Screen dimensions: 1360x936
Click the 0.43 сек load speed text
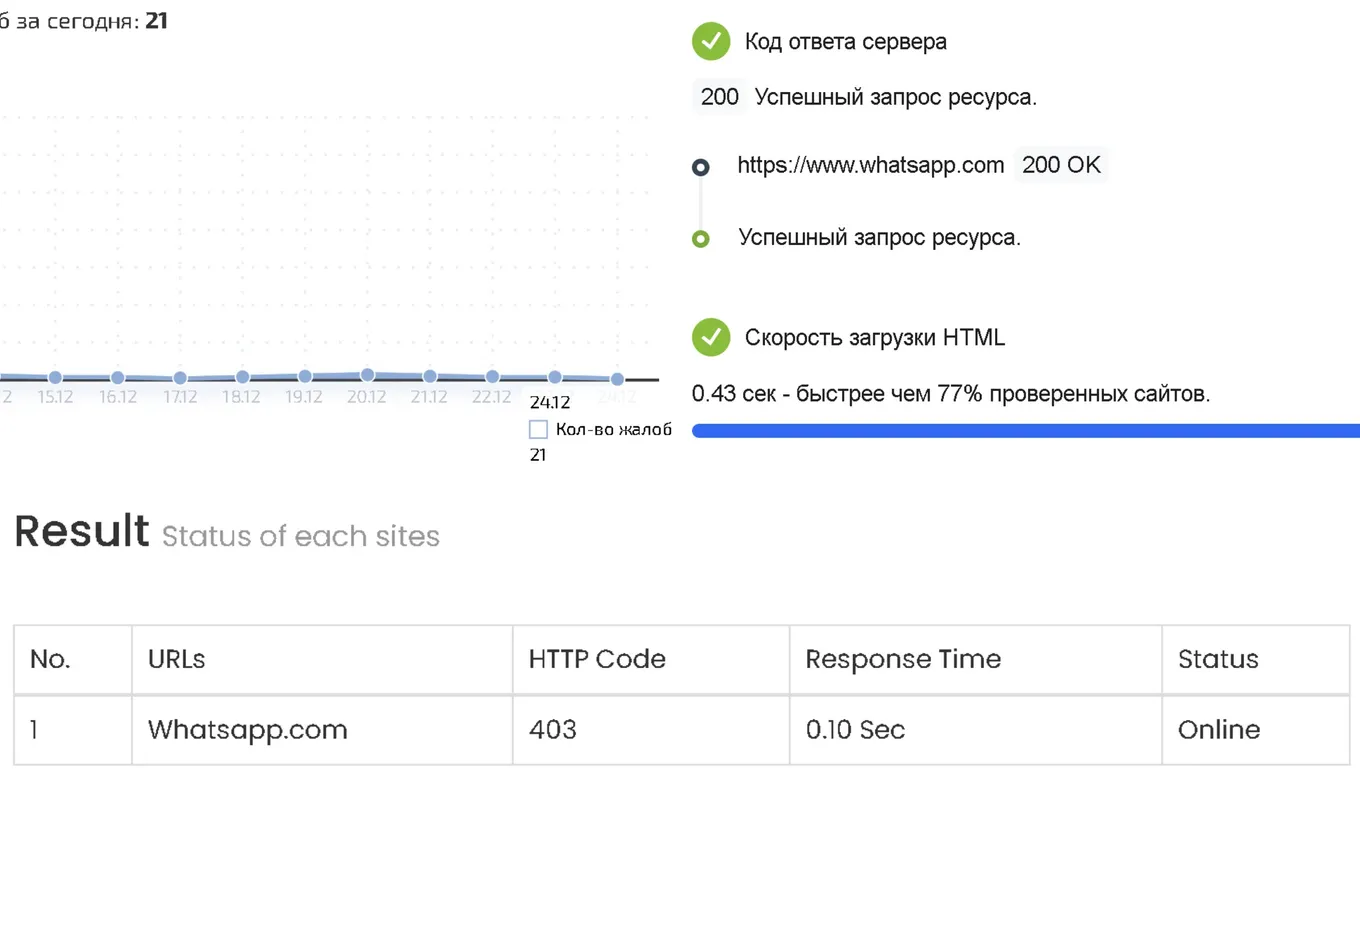pyautogui.click(x=951, y=394)
